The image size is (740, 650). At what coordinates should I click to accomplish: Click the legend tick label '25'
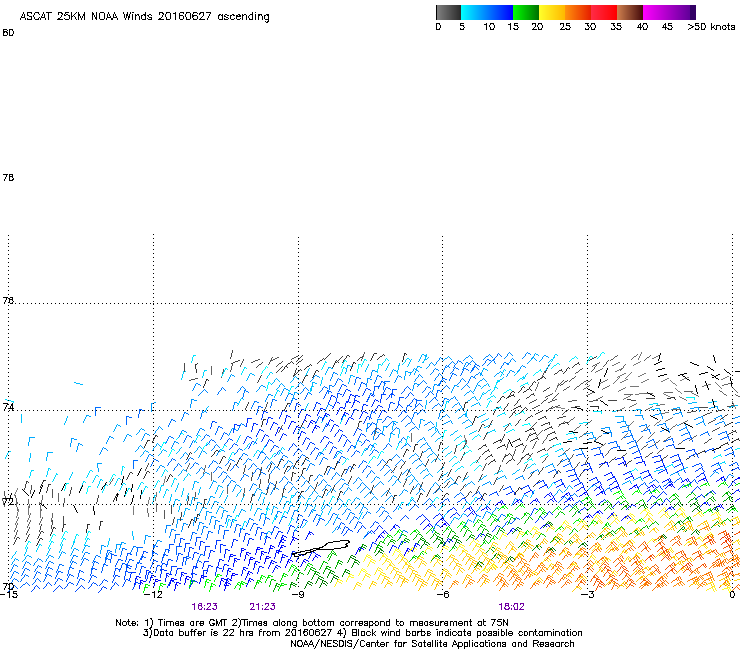[x=565, y=27]
